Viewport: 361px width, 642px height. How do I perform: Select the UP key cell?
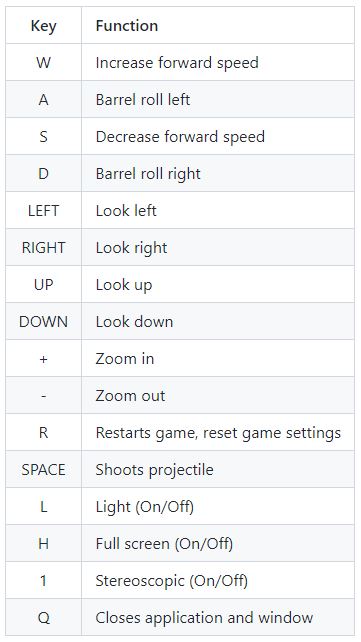click(x=43, y=284)
